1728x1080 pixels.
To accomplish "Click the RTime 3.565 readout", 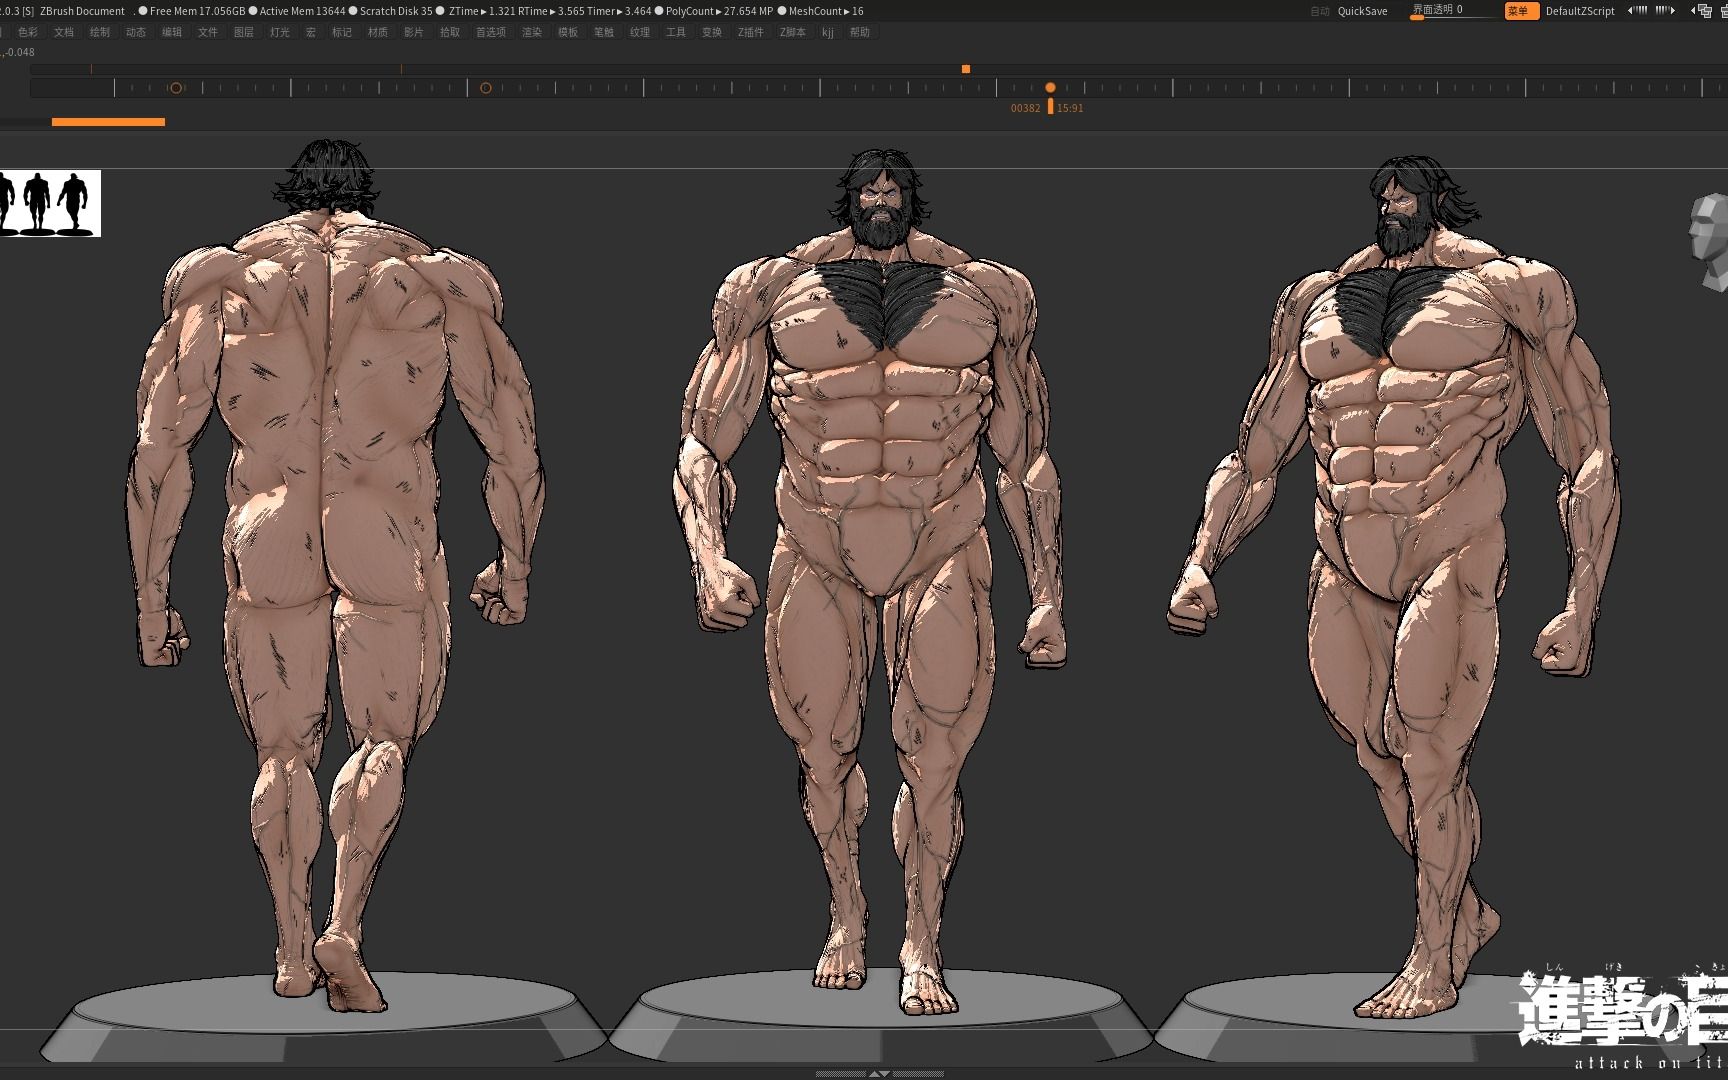I will (x=551, y=11).
